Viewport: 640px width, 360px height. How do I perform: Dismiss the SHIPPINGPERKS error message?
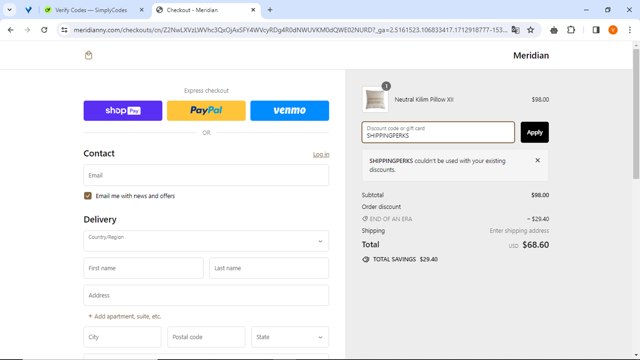(x=538, y=160)
